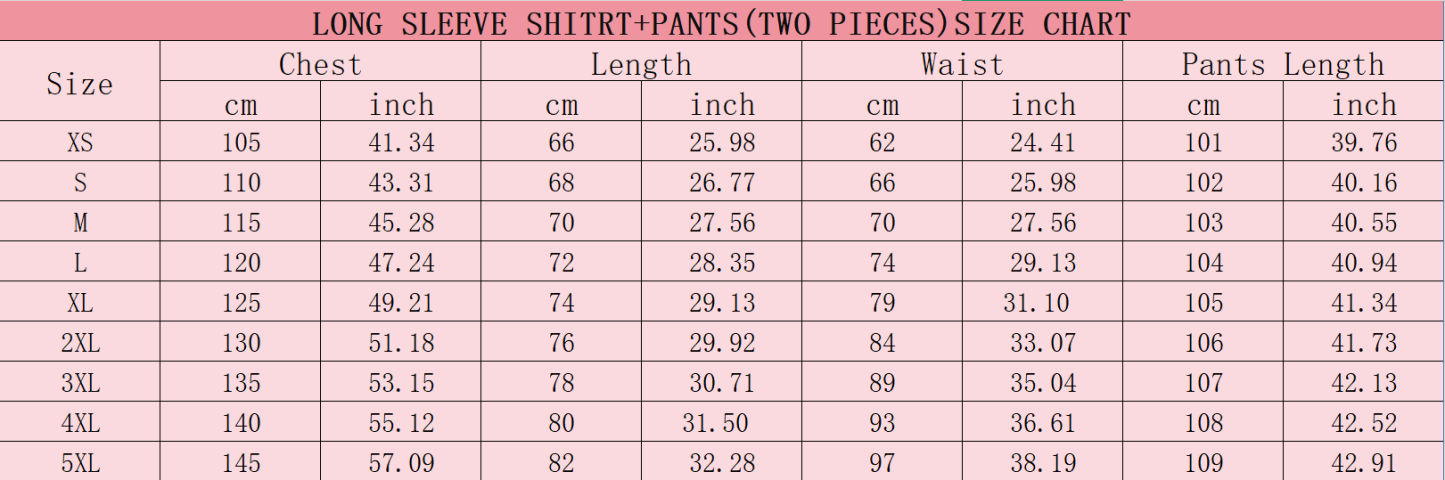Select the 3XL row label
The width and height of the screenshot is (1445, 480).
[x=80, y=382]
